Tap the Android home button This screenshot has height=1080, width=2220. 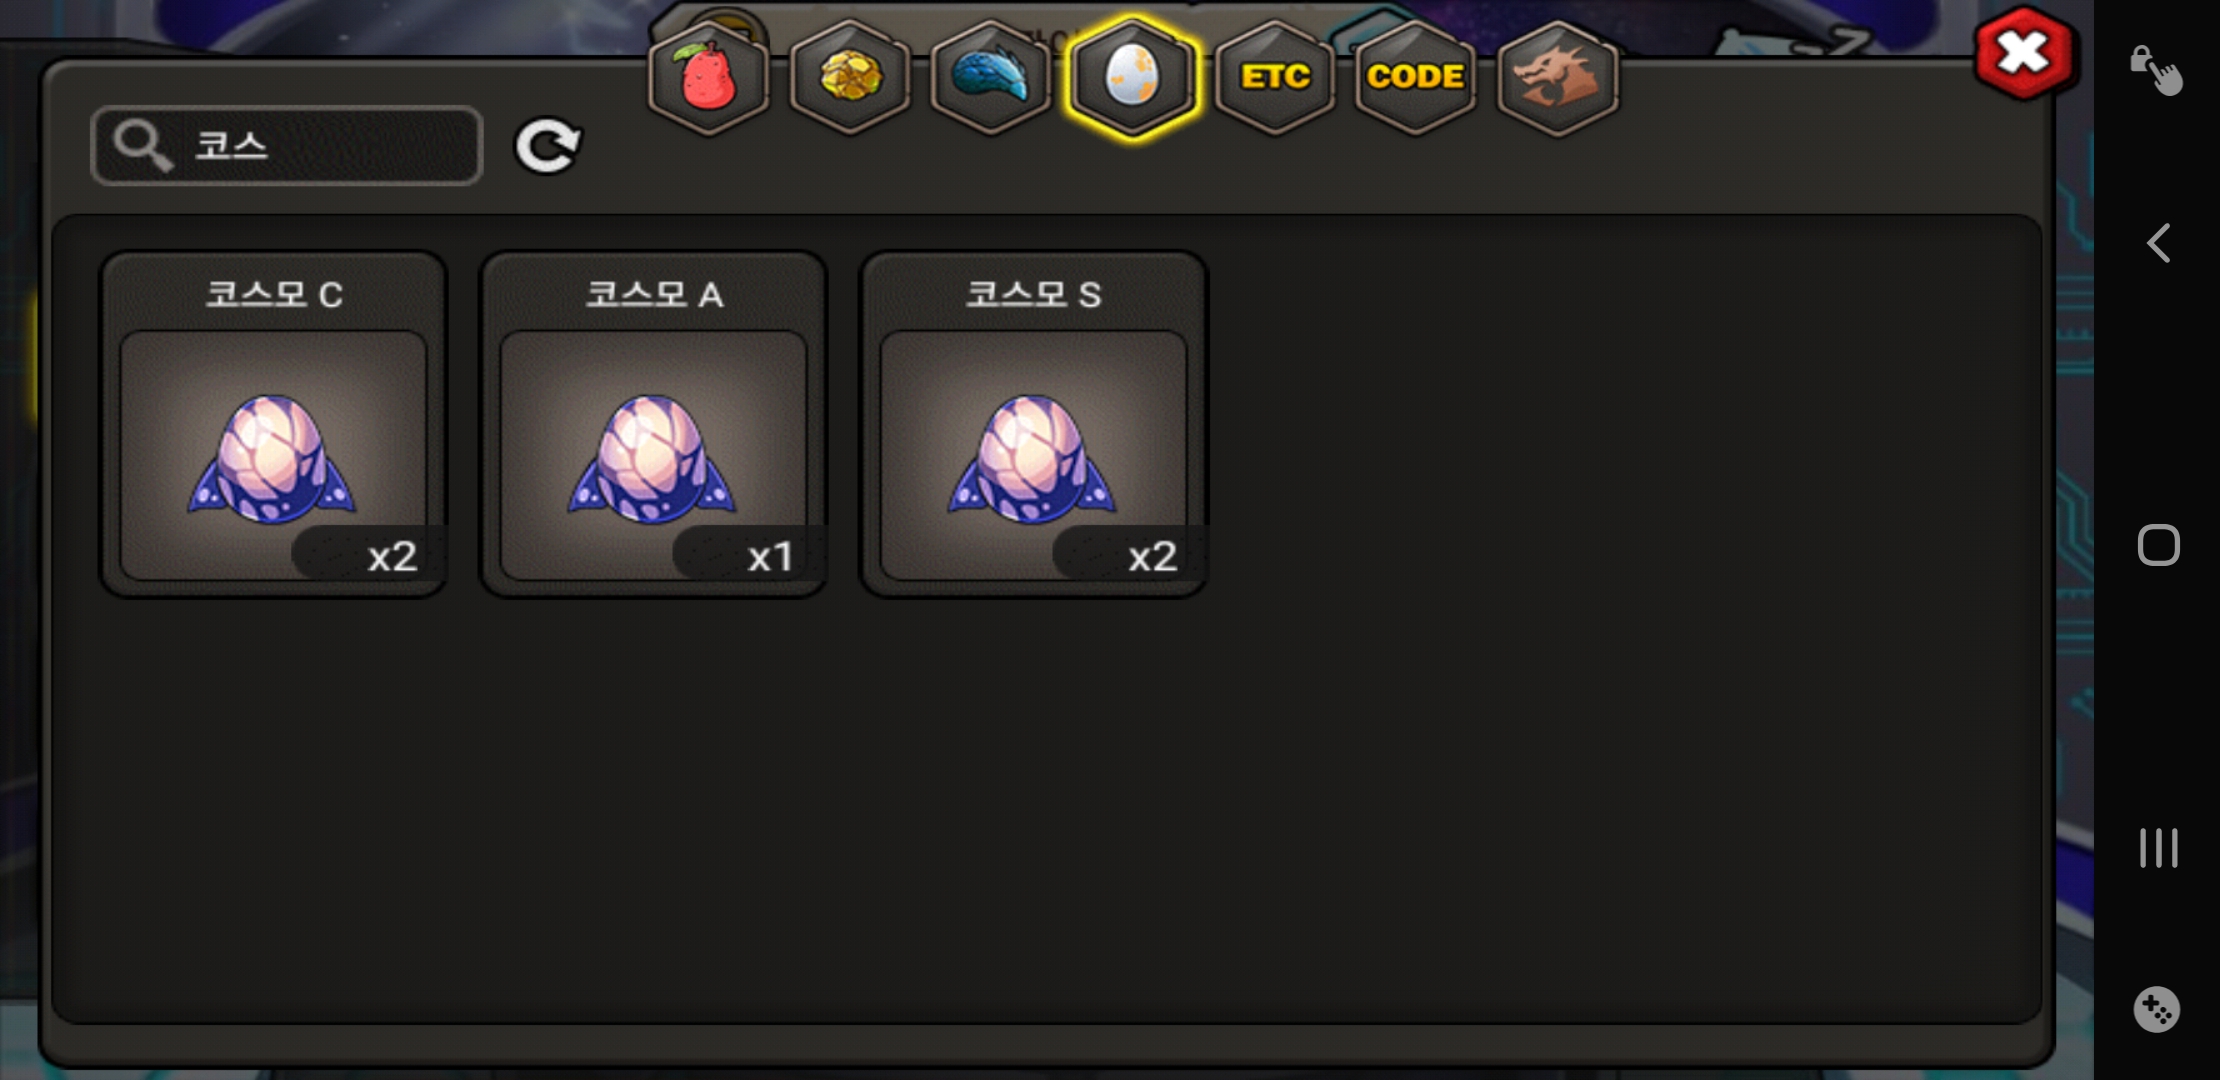pos(2158,545)
